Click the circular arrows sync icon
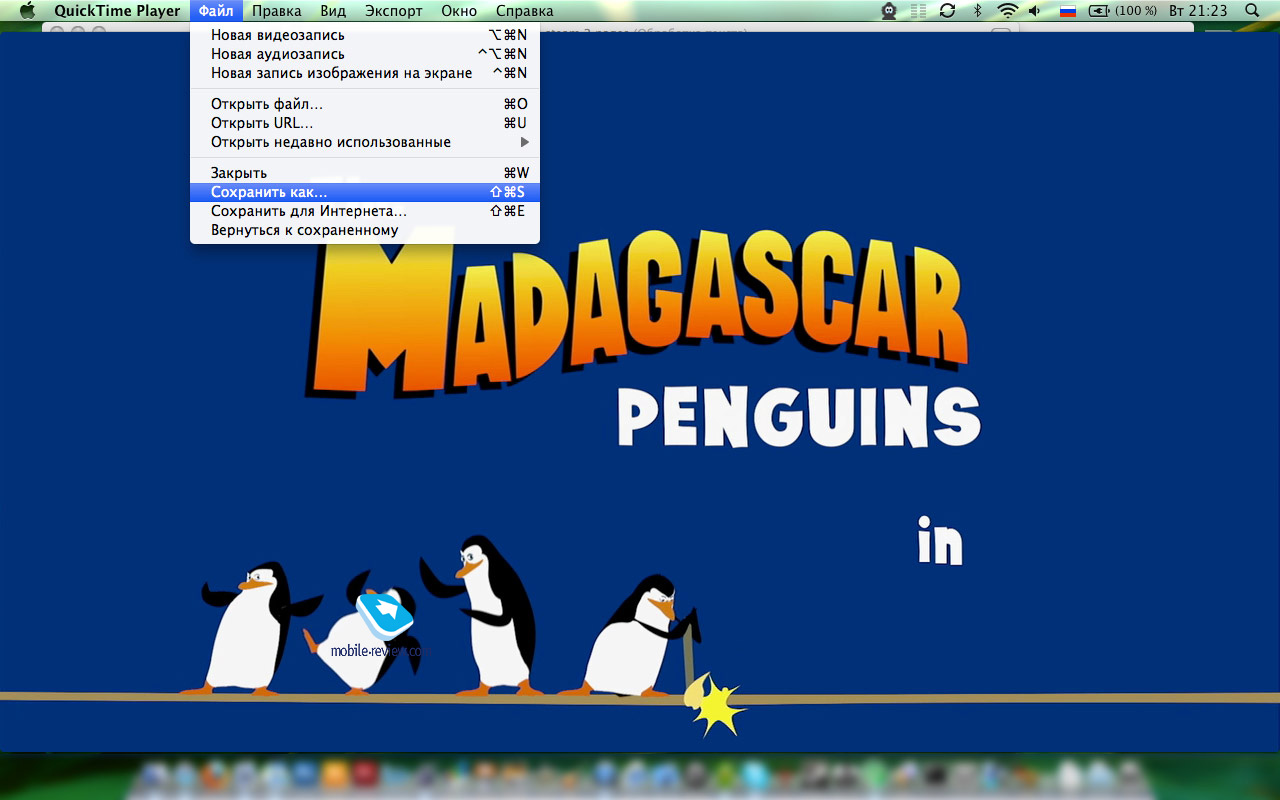The image size is (1280, 800). pyautogui.click(x=947, y=11)
